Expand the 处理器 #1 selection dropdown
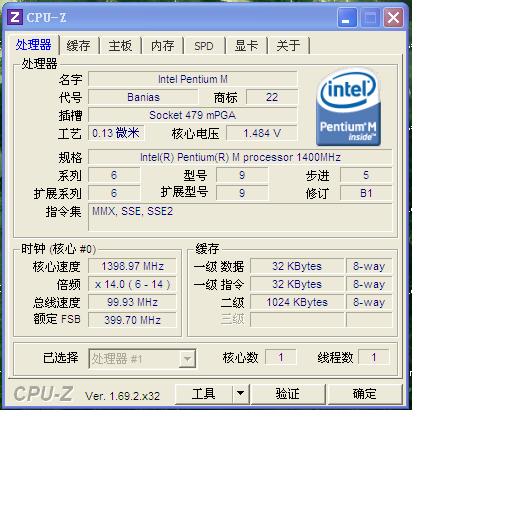 tap(187, 359)
